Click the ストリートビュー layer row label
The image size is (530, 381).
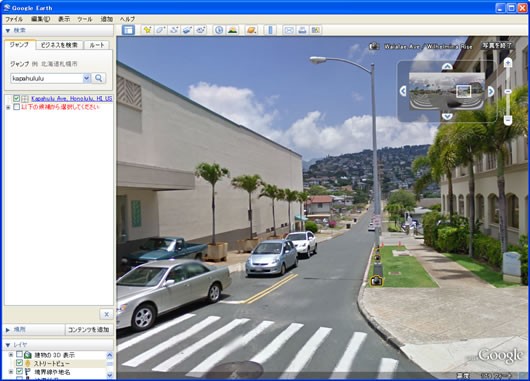[52, 363]
